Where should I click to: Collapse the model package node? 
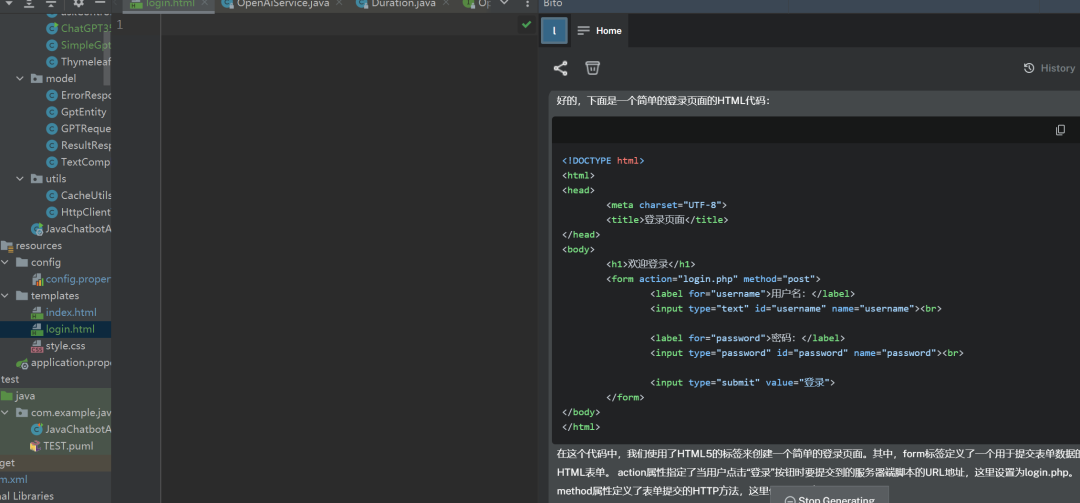[20, 79]
